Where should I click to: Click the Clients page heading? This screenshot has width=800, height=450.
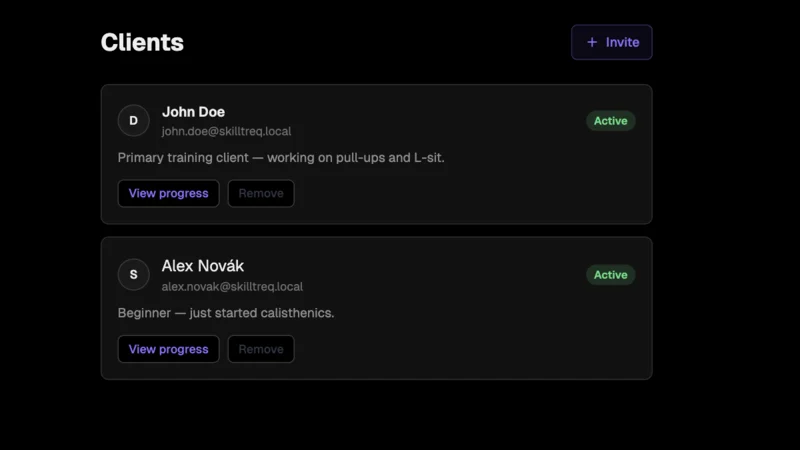pyautogui.click(x=142, y=42)
